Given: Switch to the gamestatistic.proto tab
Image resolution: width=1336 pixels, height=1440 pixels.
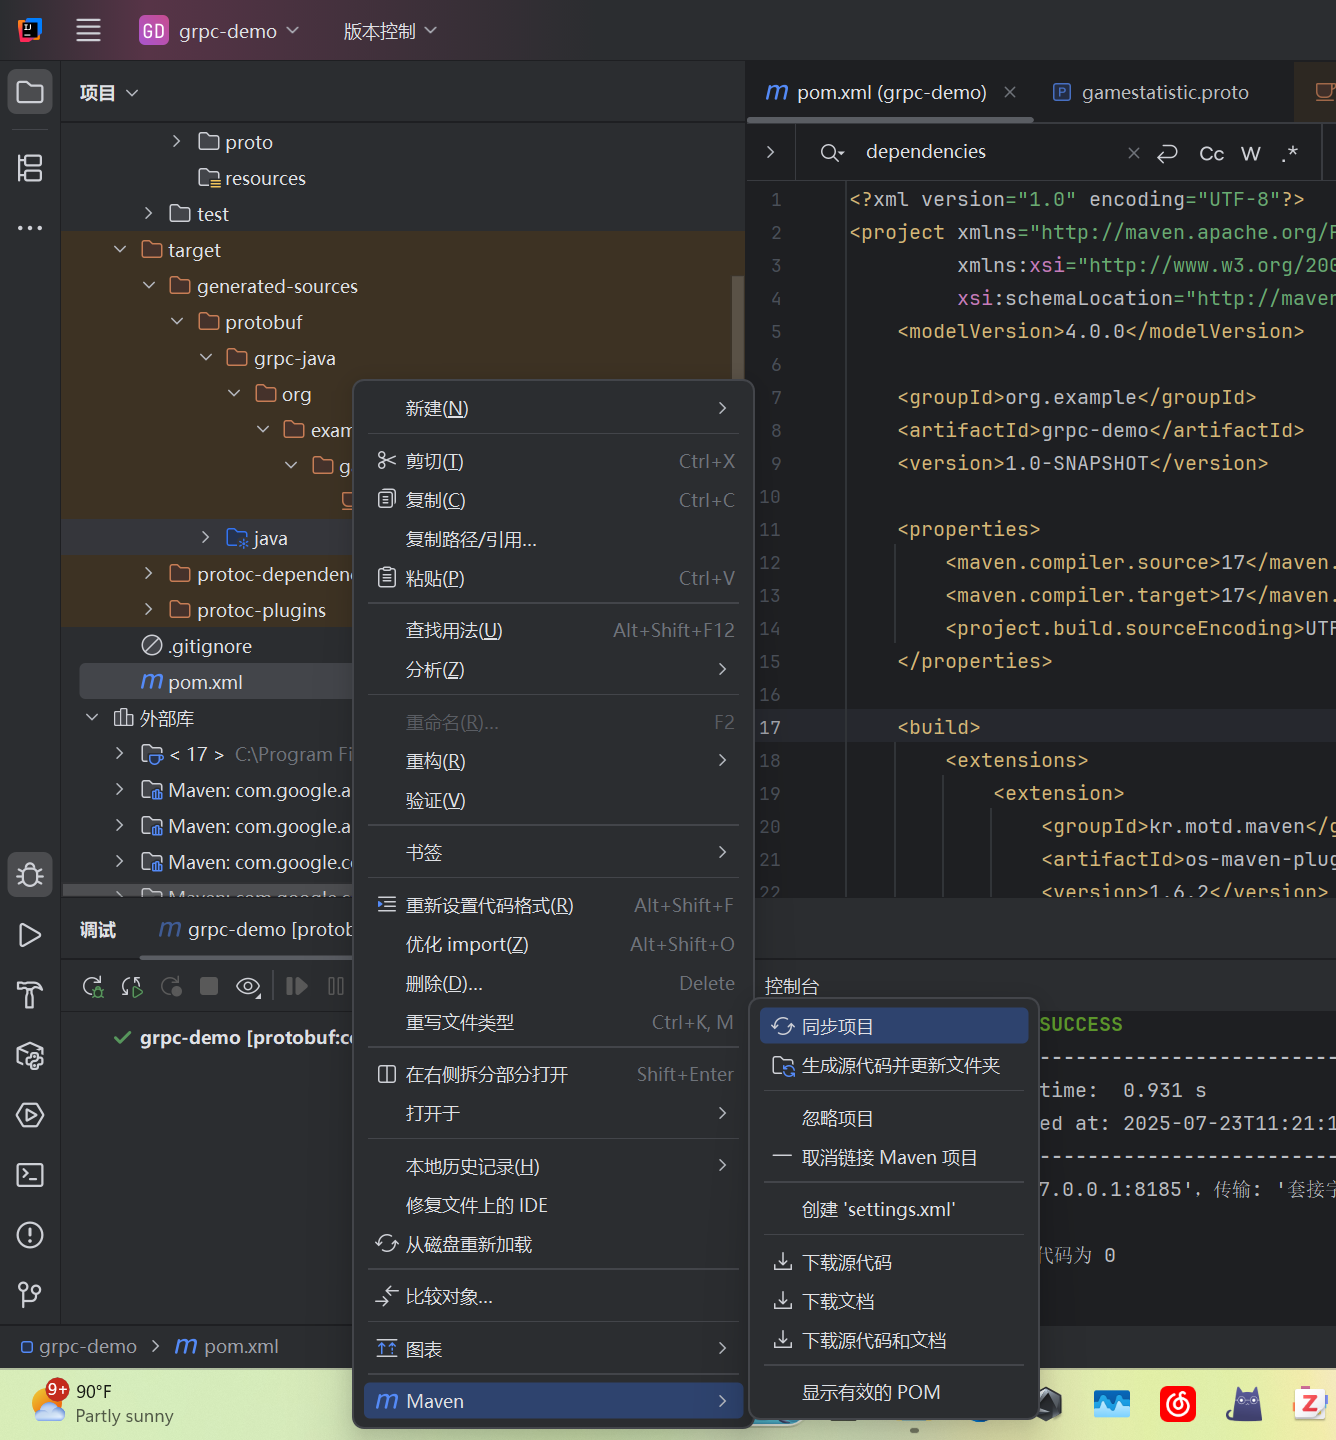Looking at the screenshot, I should pos(1165,92).
